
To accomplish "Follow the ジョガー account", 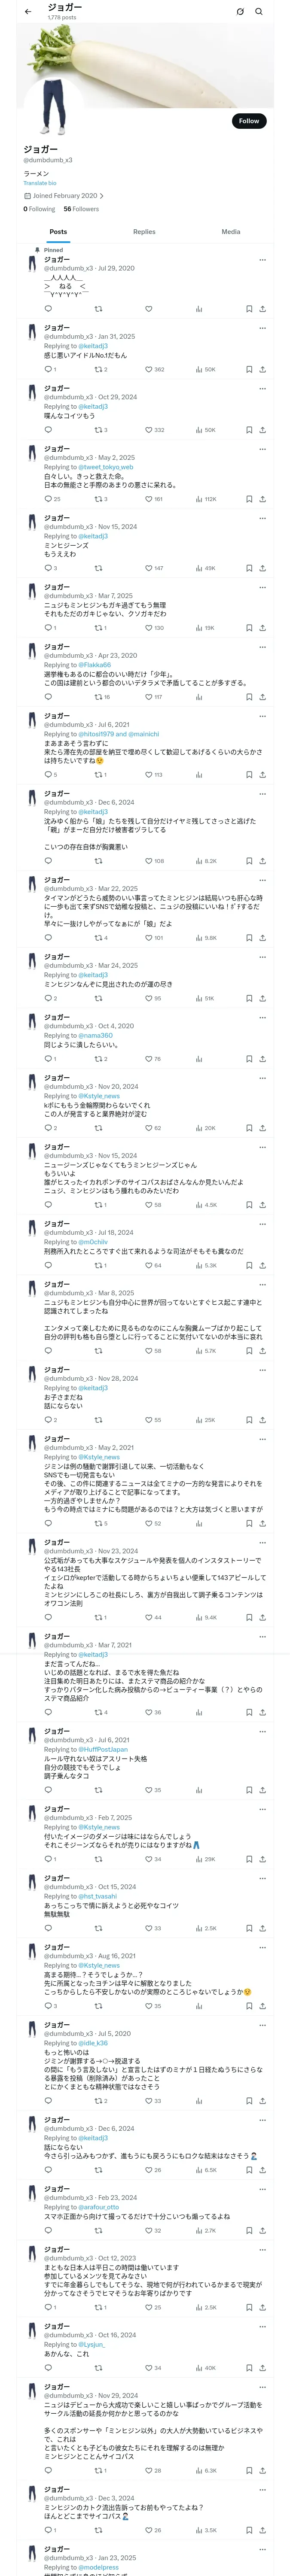I will (x=249, y=121).
